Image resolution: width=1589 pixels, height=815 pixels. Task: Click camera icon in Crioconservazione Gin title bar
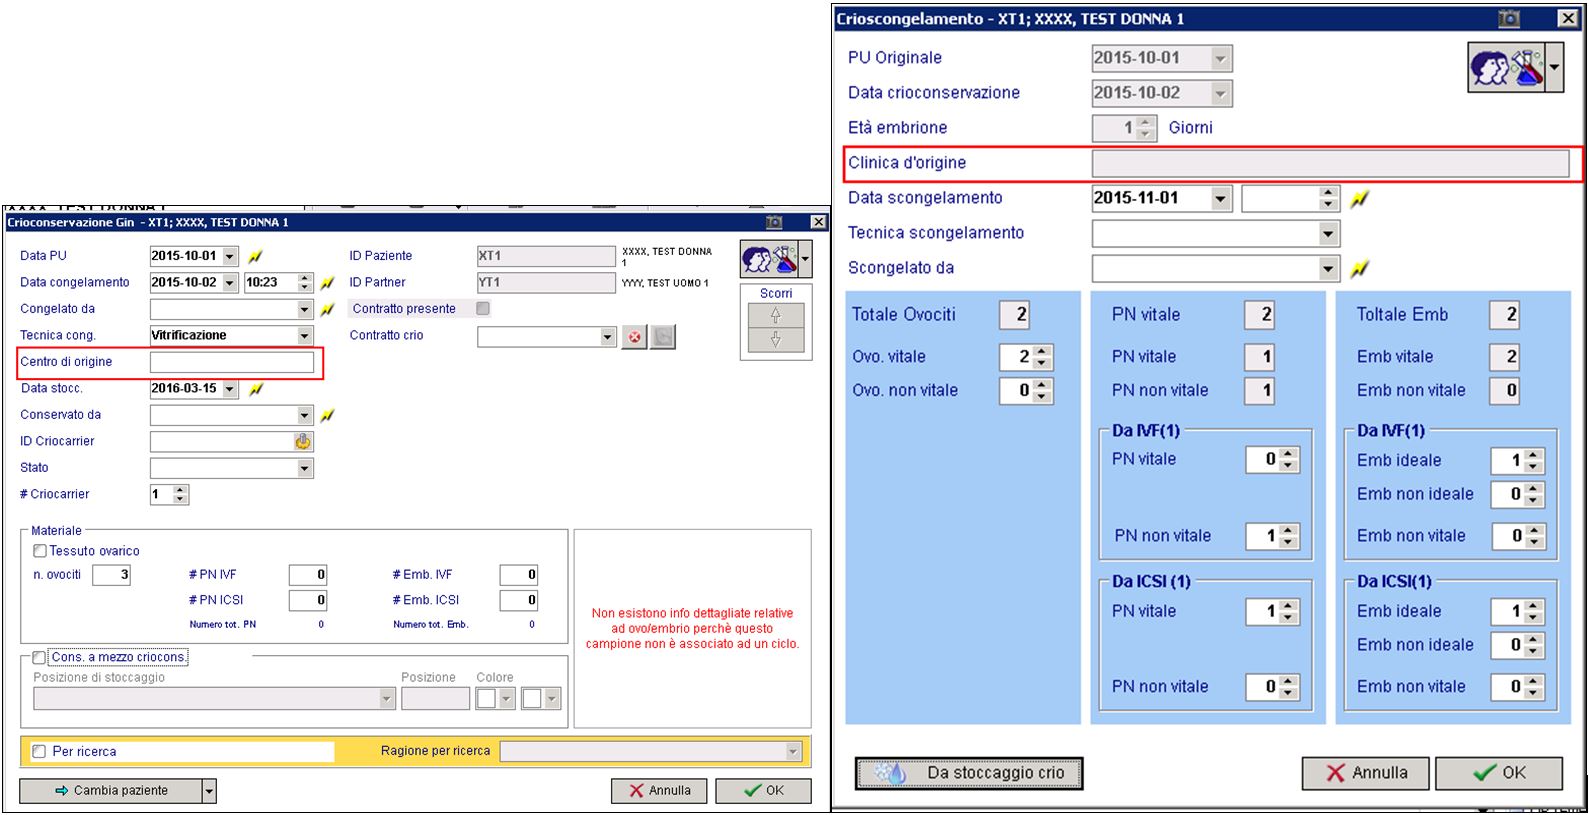pos(773,222)
